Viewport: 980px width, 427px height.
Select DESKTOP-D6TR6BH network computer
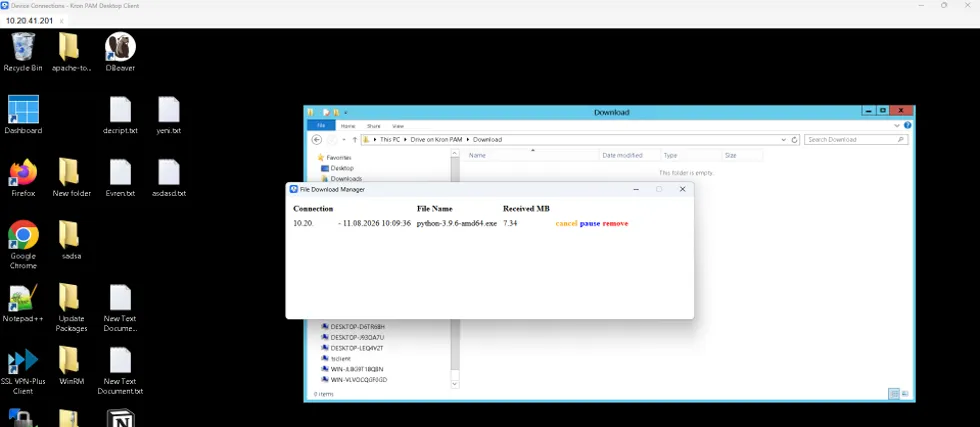click(x=353, y=326)
